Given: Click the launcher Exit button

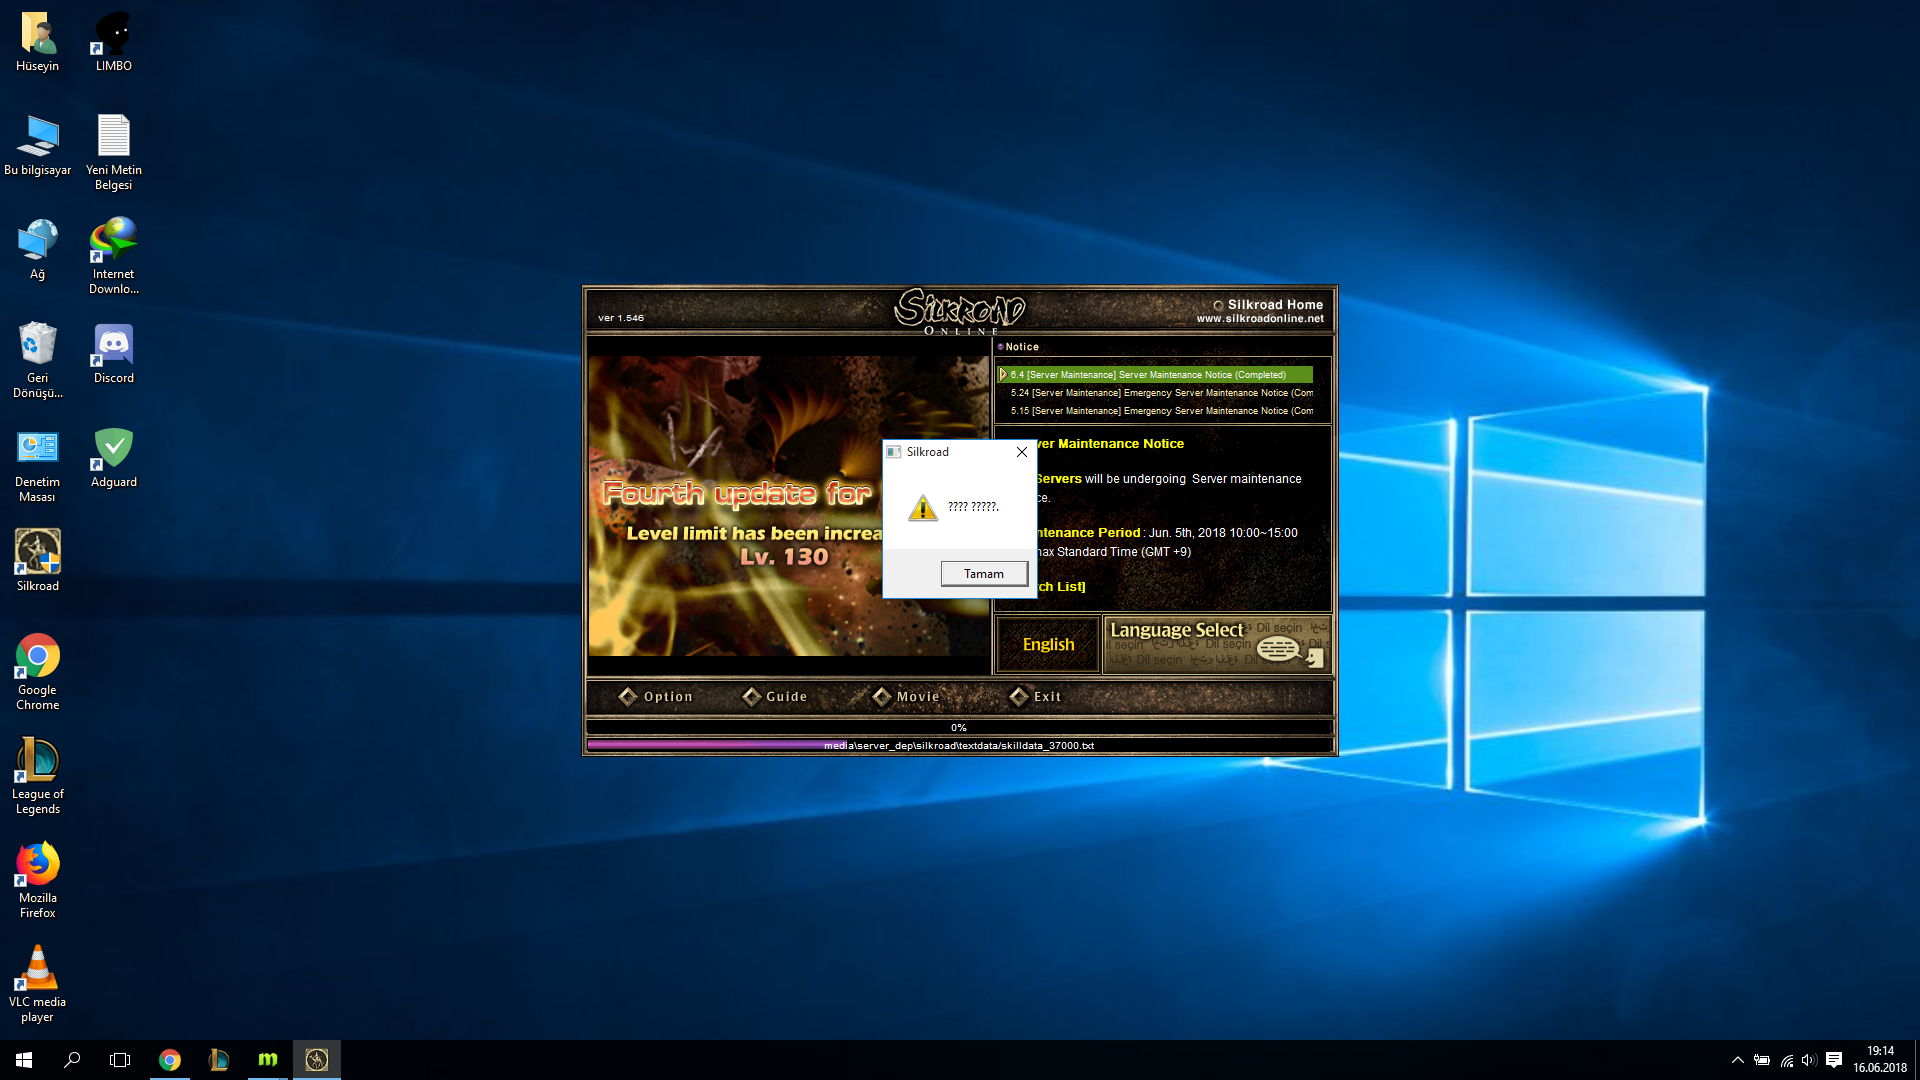Looking at the screenshot, I should point(1036,697).
